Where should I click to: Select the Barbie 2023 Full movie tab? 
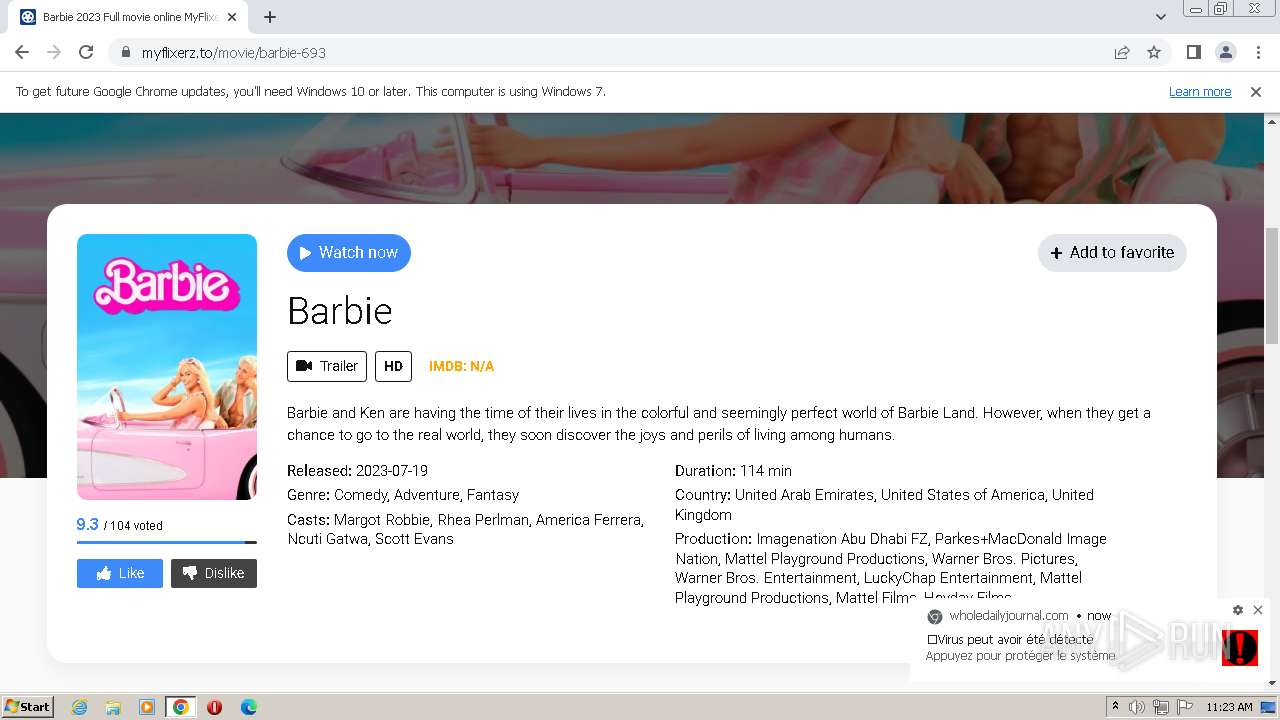coord(130,17)
